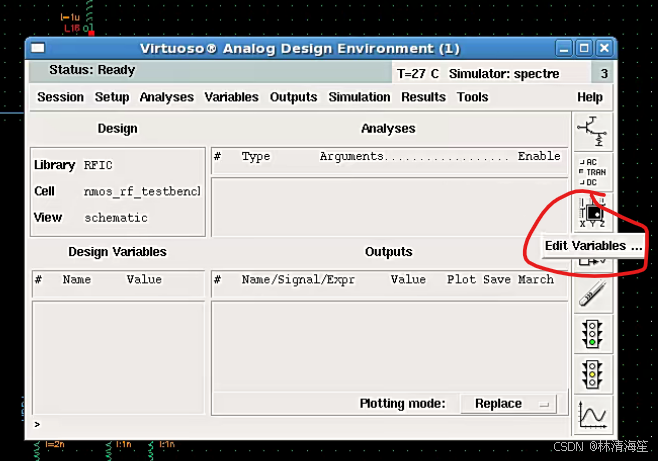Screen dimensions: 658x461
Task: Click the Simulator: spectre status text
Action: pyautogui.click(x=504, y=74)
